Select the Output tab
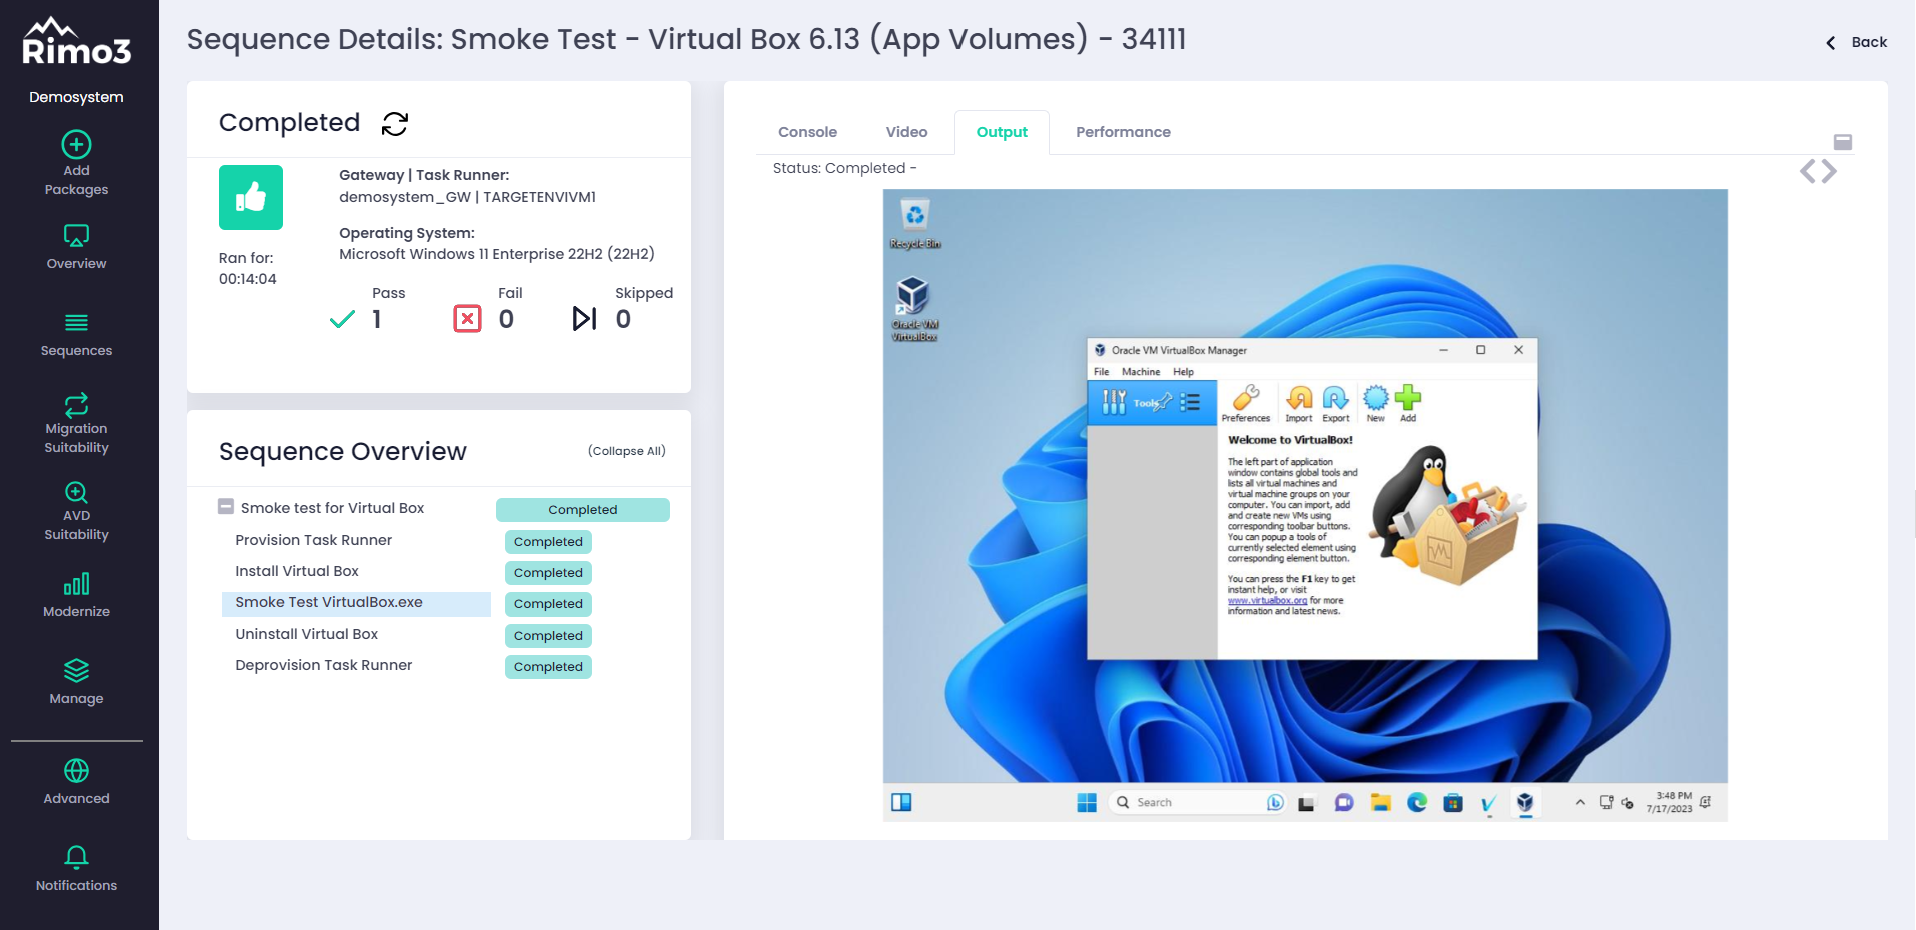Viewport: 1916px width, 930px height. (x=1002, y=132)
